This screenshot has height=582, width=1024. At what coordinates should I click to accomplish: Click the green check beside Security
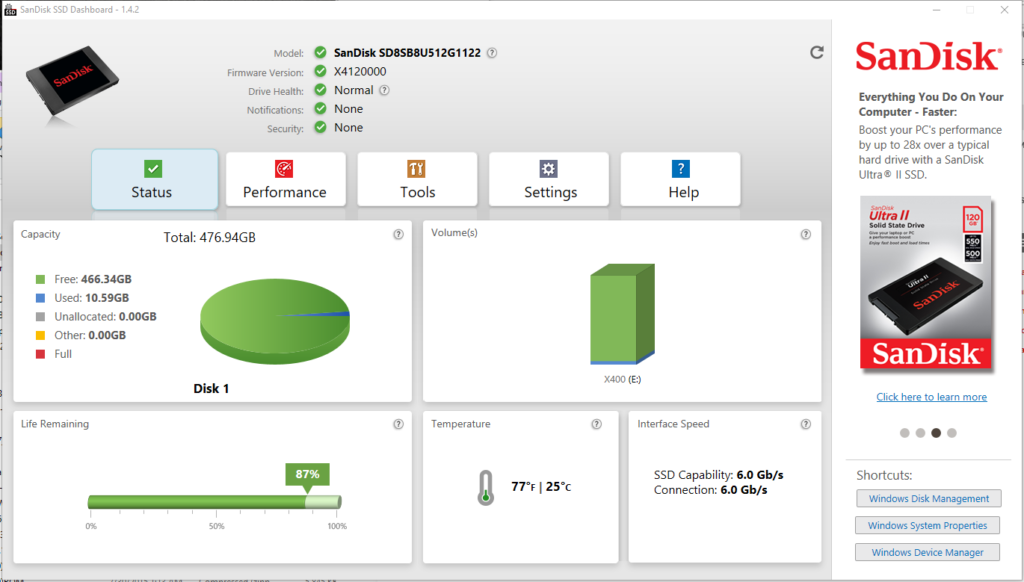[x=320, y=127]
